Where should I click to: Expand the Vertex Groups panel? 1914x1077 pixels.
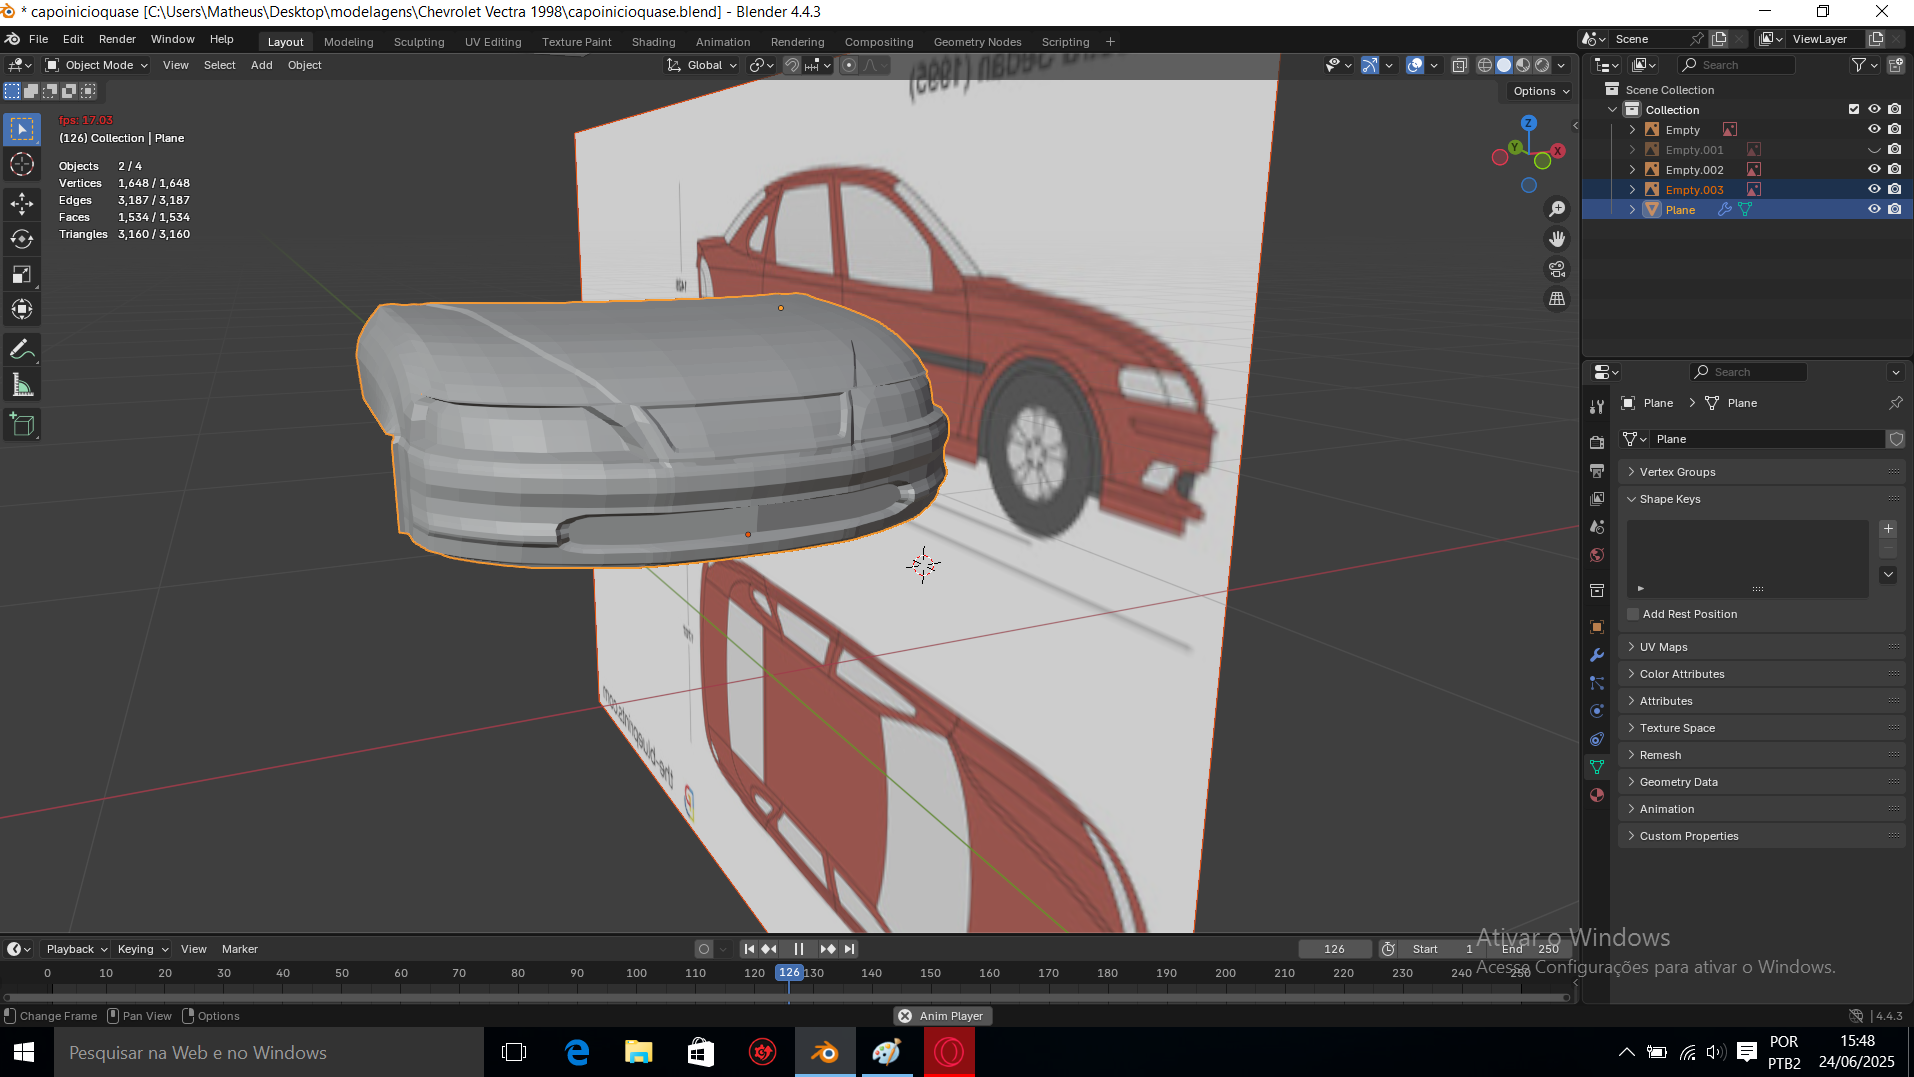pyautogui.click(x=1677, y=472)
